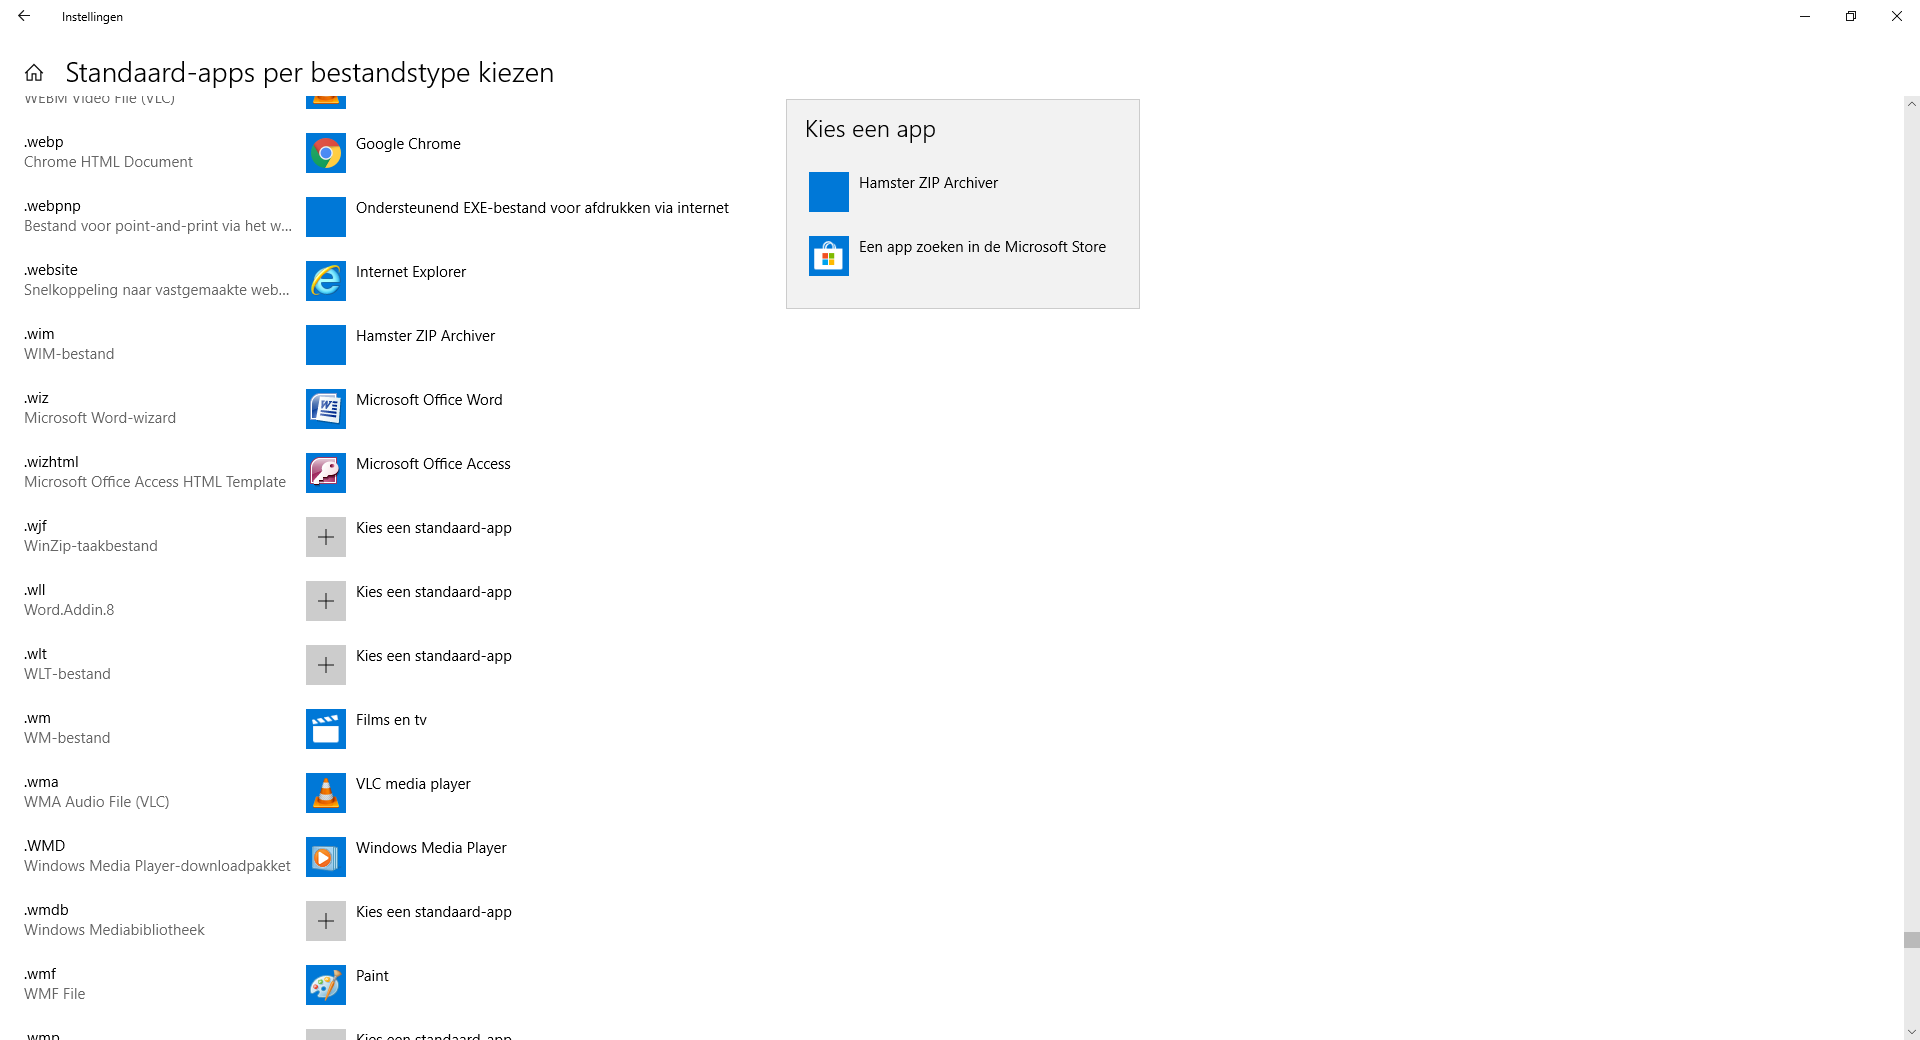Viewport: 1920px width, 1040px height.
Task: Open the app chooser for the .wim Hamster ZIP Archiver entry
Action: [x=420, y=345]
